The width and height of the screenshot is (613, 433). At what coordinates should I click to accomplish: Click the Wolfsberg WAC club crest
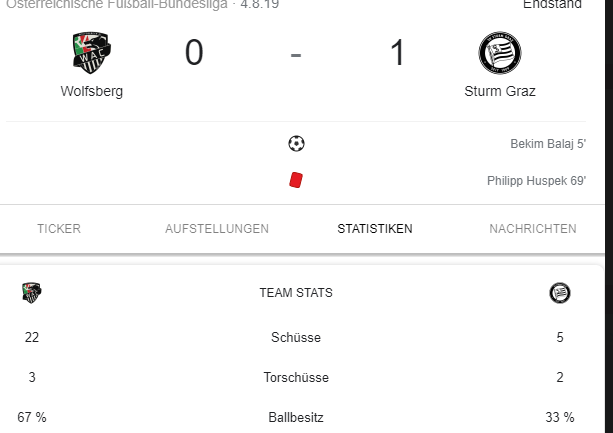pos(92,53)
